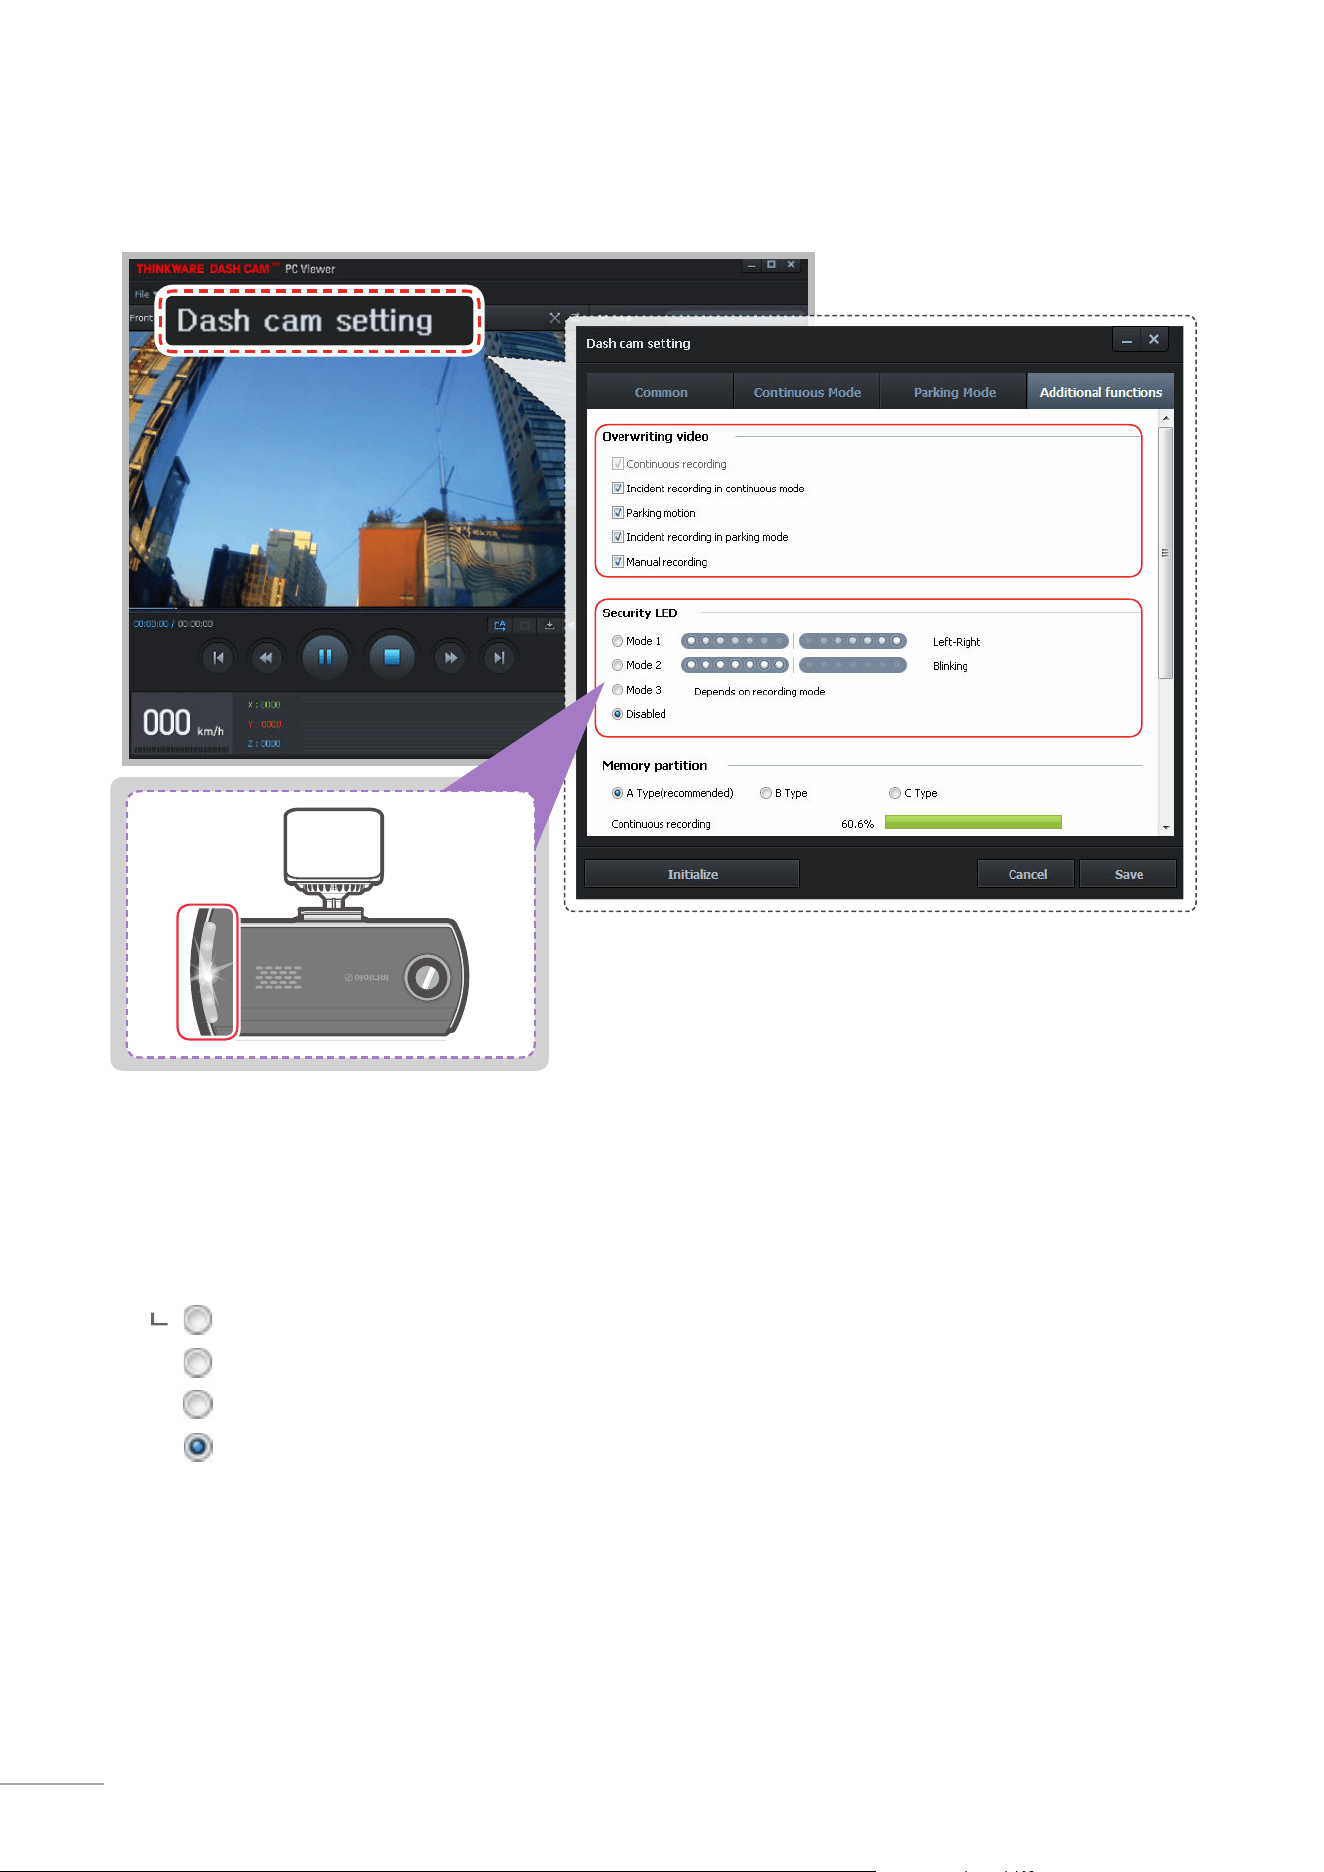Jump to previous video file in PC Viewer
Viewport: 1324px width, 1872px height.
pyautogui.click(x=217, y=658)
